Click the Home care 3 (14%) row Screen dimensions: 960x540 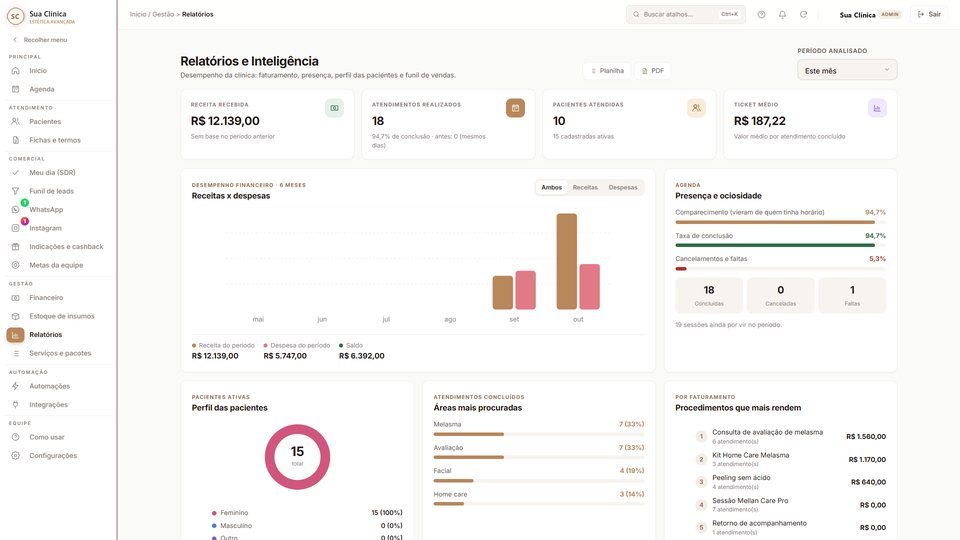tap(539, 498)
